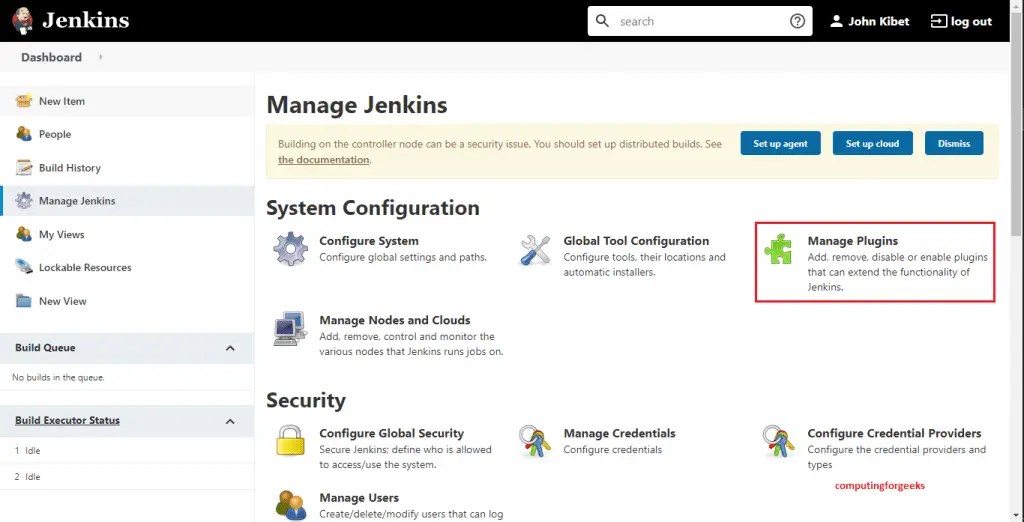1024x522 pixels.
Task: Click the Set up agent button
Action: [780, 143]
